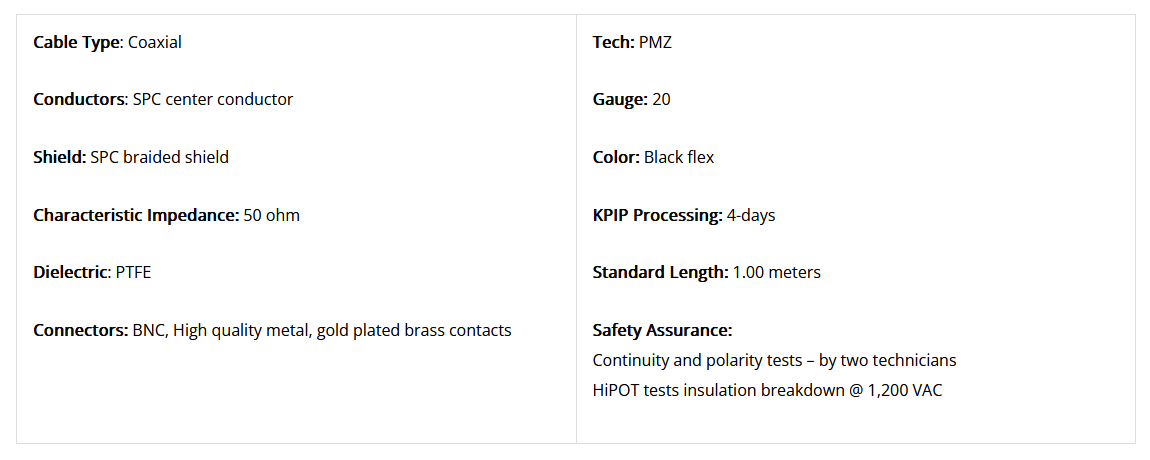
Task: Click the Tech label
Action: (x=613, y=43)
